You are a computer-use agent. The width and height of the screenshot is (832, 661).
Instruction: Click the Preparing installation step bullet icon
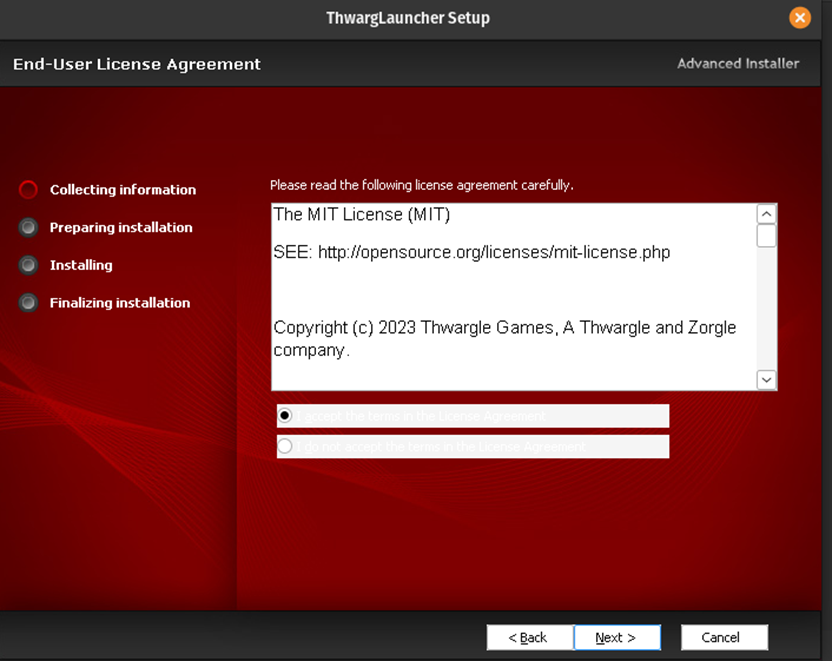pyautogui.click(x=29, y=227)
